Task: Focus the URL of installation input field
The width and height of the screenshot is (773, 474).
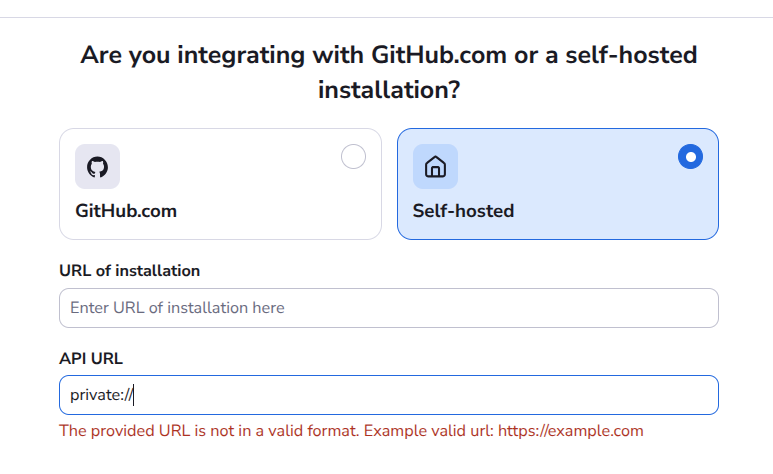Action: pos(389,308)
